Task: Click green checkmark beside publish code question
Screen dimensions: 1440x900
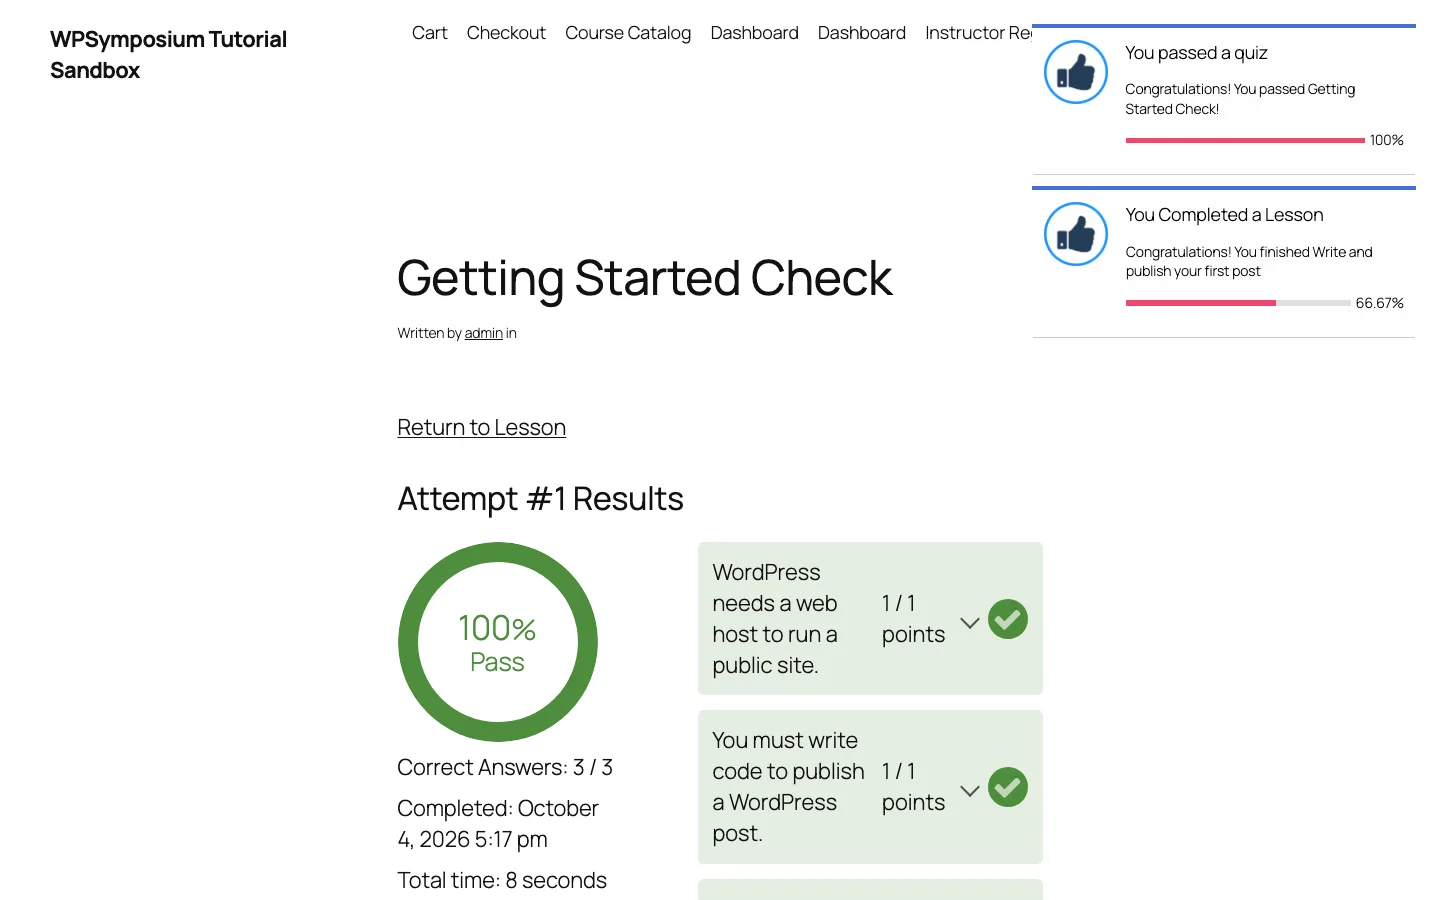Action: [1008, 787]
